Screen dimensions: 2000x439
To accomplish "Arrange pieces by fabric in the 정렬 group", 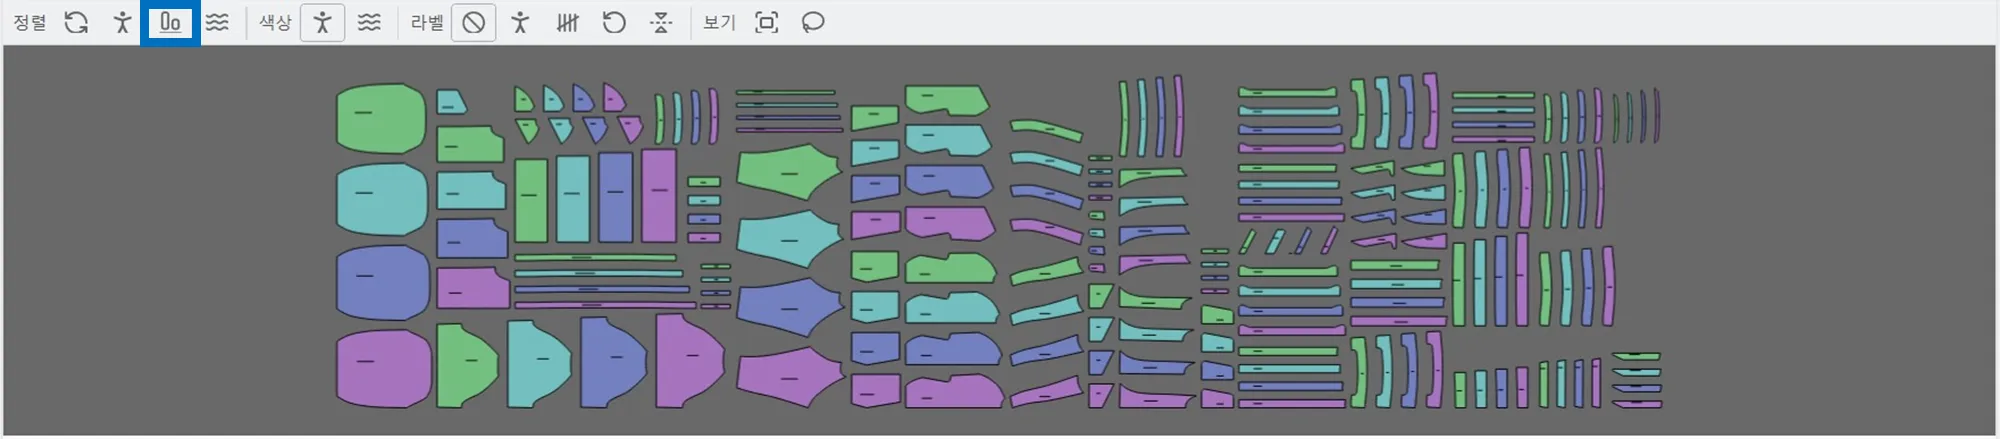I will [x=217, y=22].
